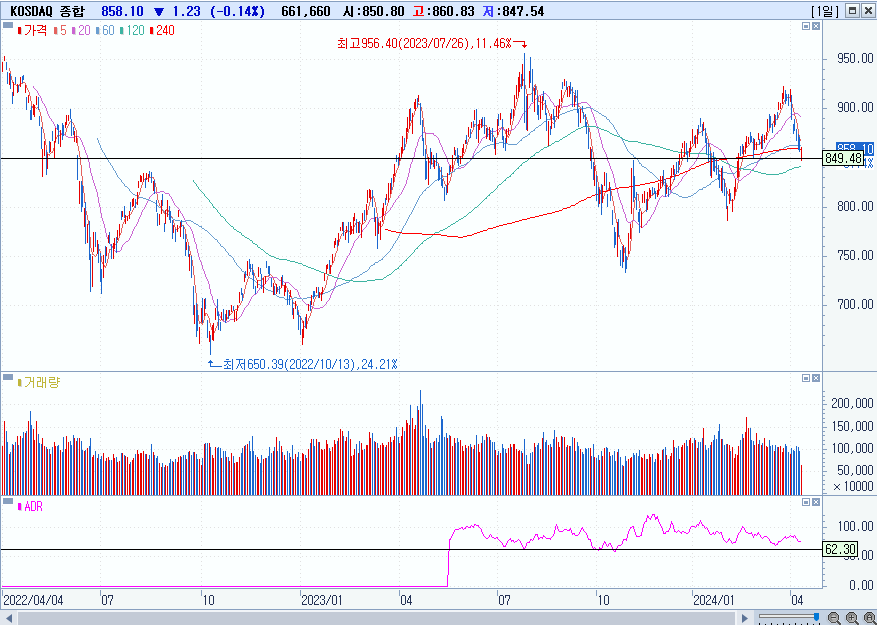Viewport: 877px width, 625px height.
Task: Click the horizontal chart scrollbar track
Action: 378,618
